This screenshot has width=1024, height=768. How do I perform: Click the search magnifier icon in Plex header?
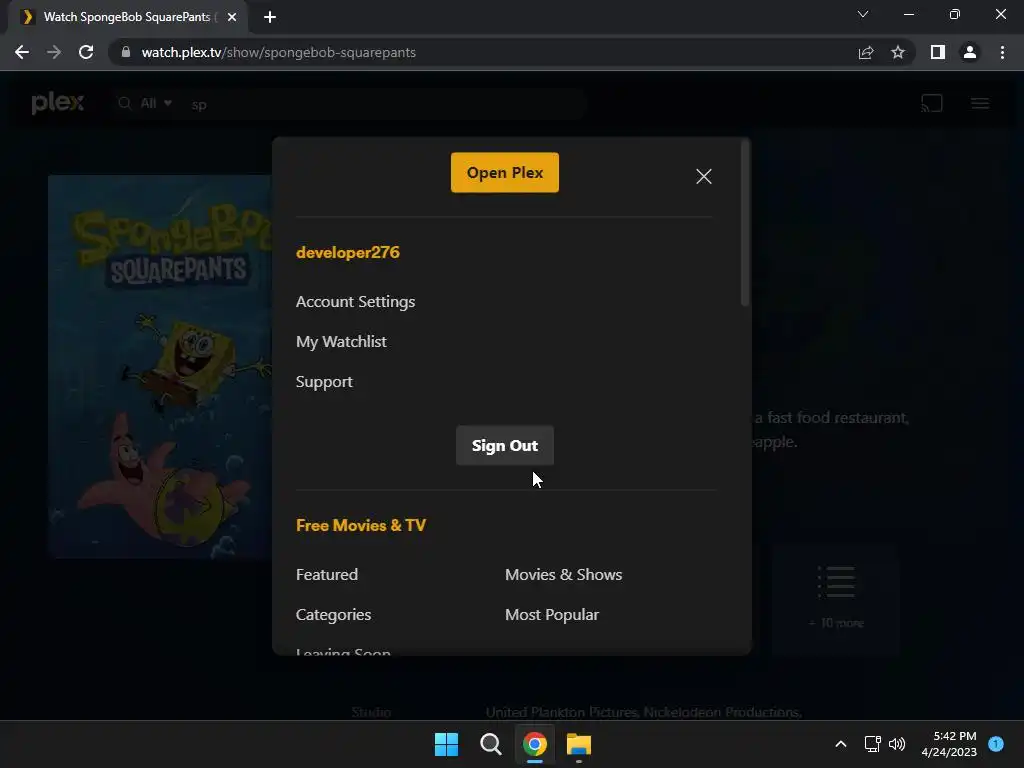[x=125, y=103]
